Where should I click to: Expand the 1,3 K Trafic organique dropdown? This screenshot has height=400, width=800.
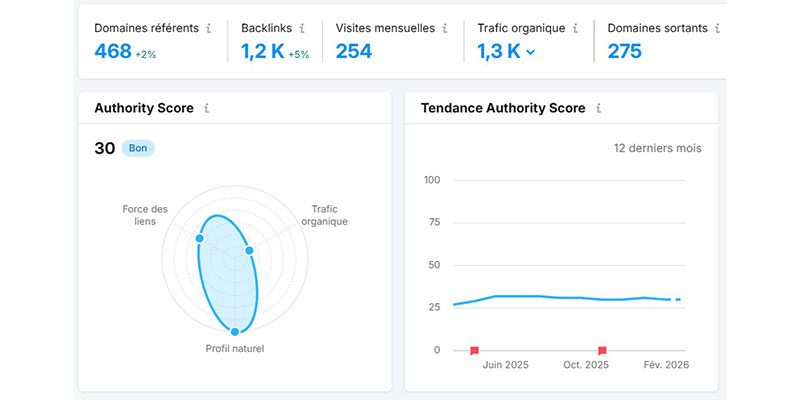[530, 52]
